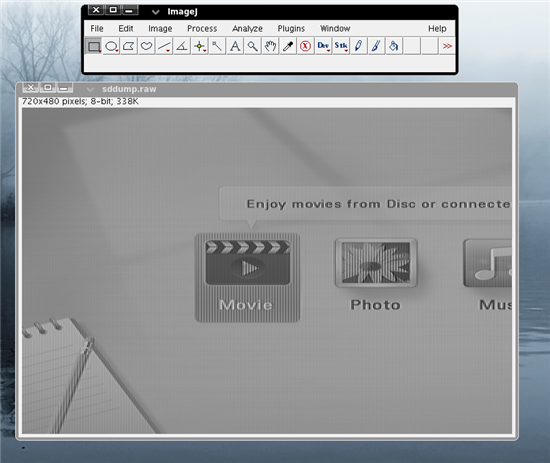
Task: Open the Process menu
Action: click(x=202, y=28)
